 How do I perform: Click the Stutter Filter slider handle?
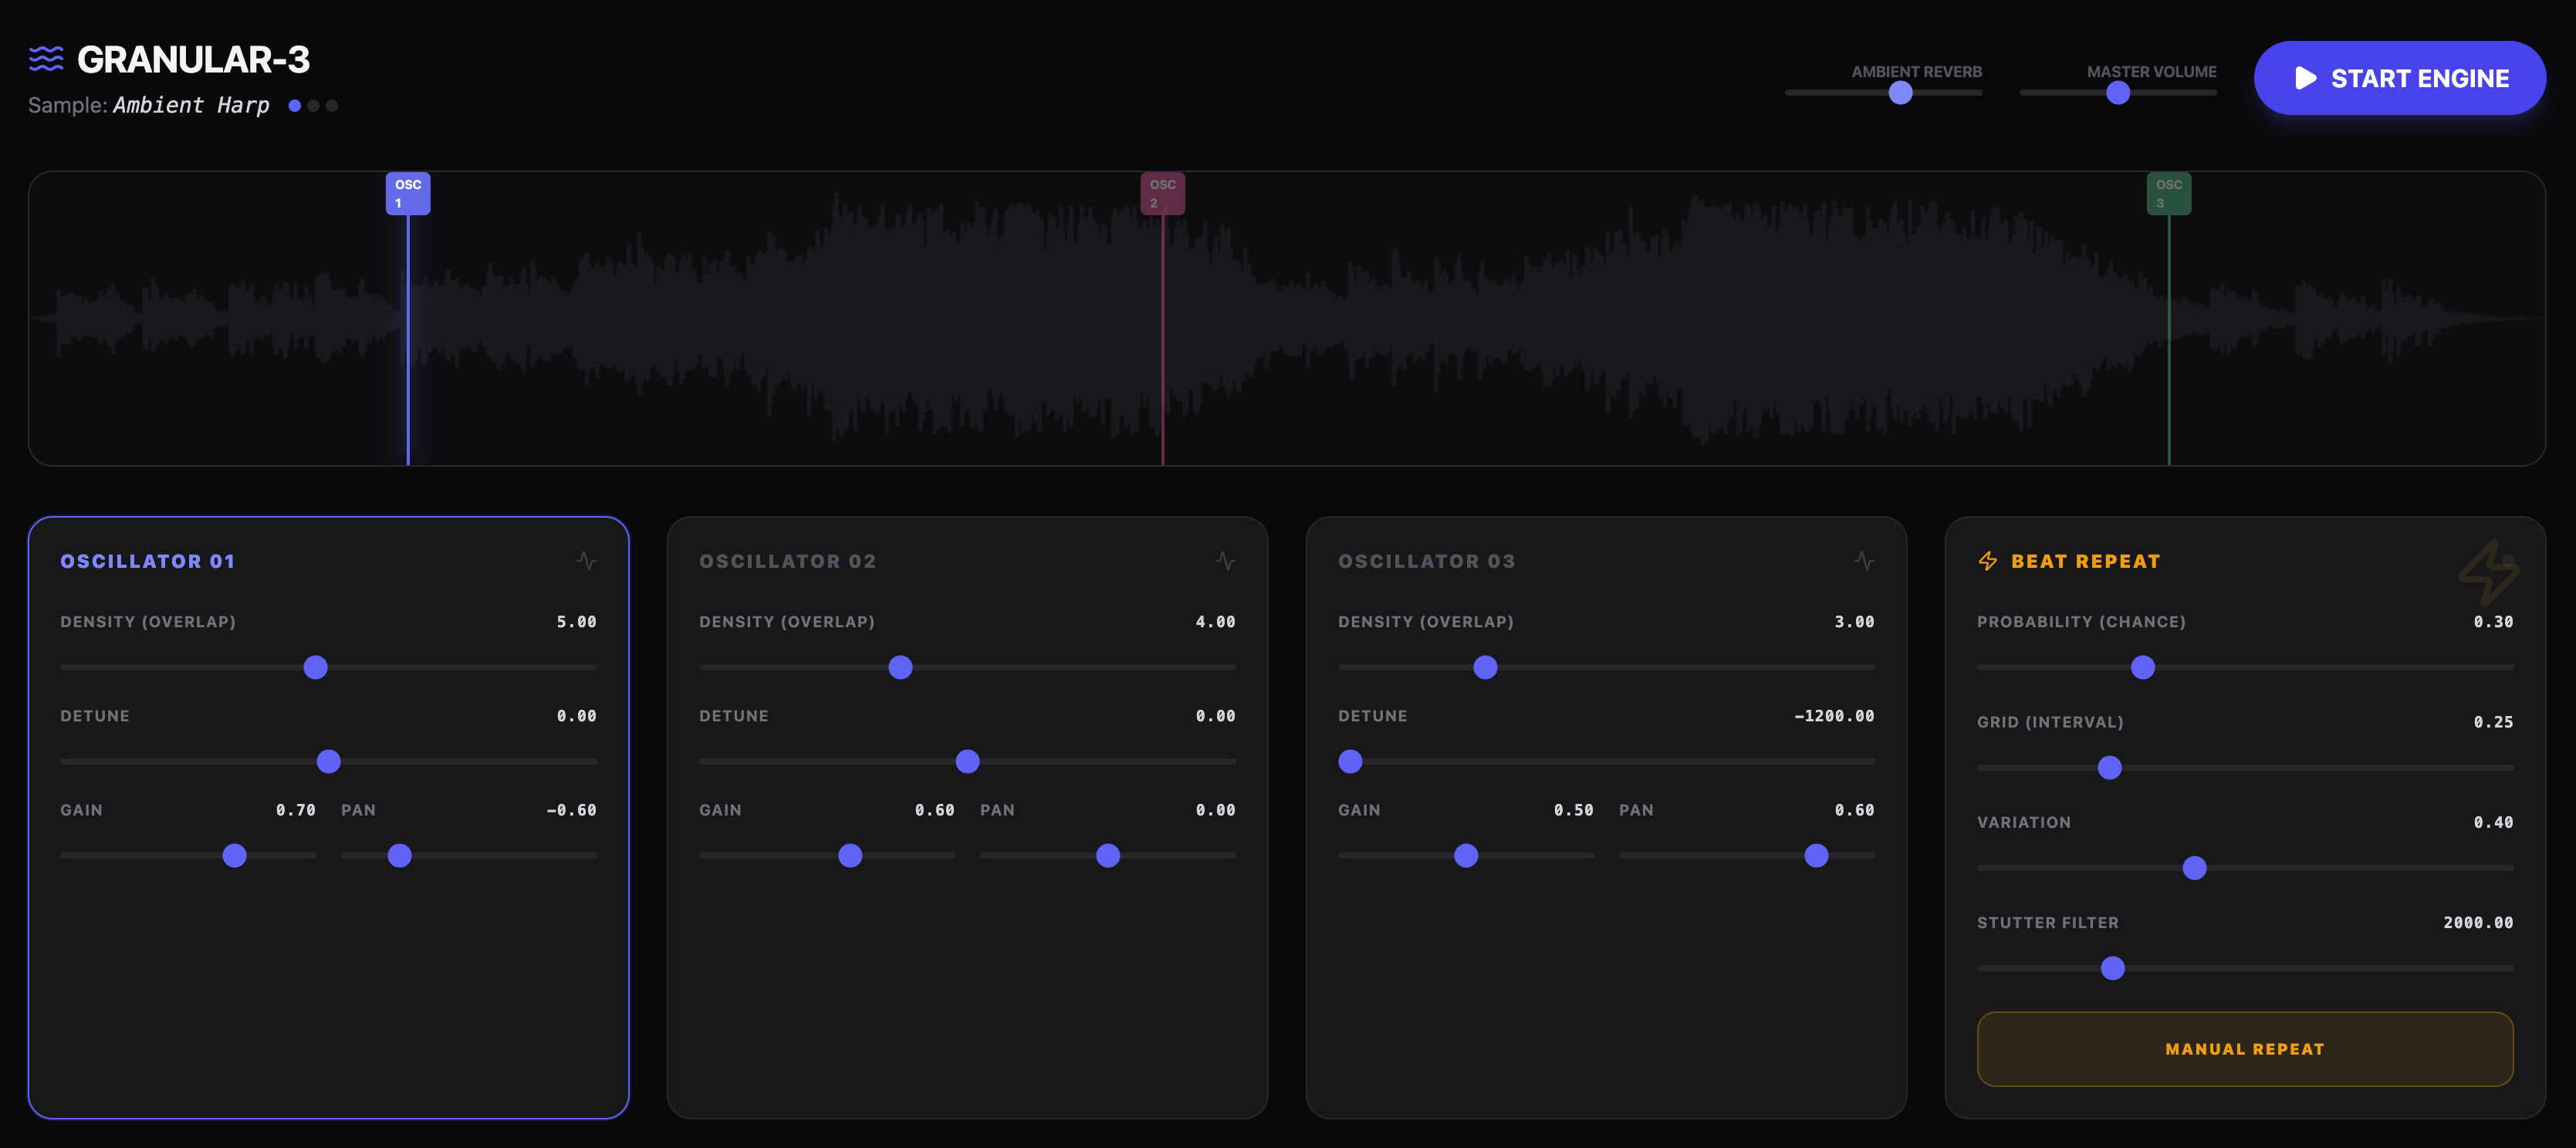2112,968
